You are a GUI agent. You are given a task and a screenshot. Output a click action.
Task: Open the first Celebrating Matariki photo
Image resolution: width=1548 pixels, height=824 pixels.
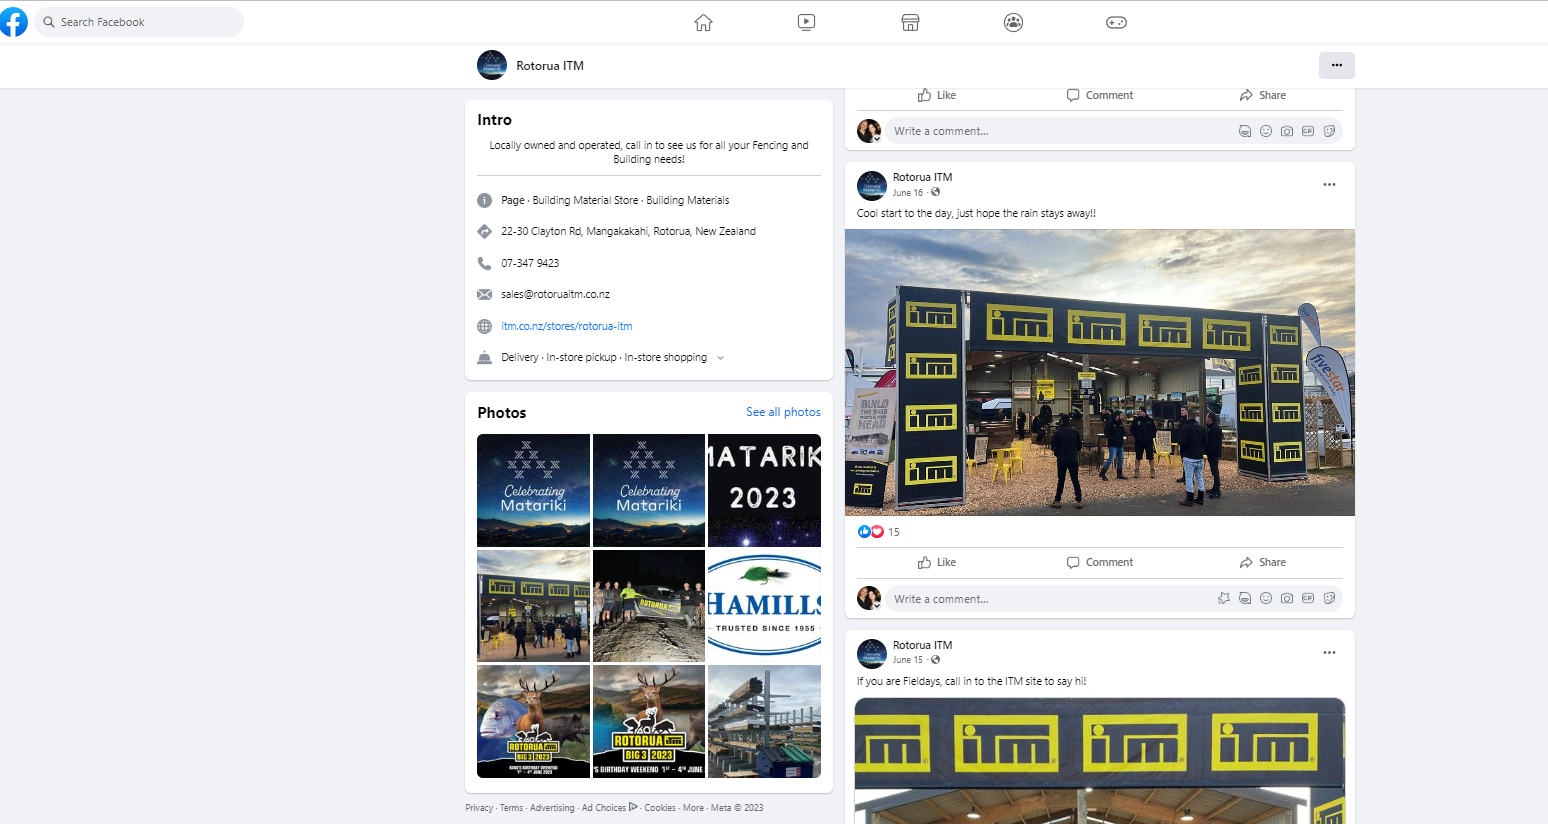(x=533, y=490)
